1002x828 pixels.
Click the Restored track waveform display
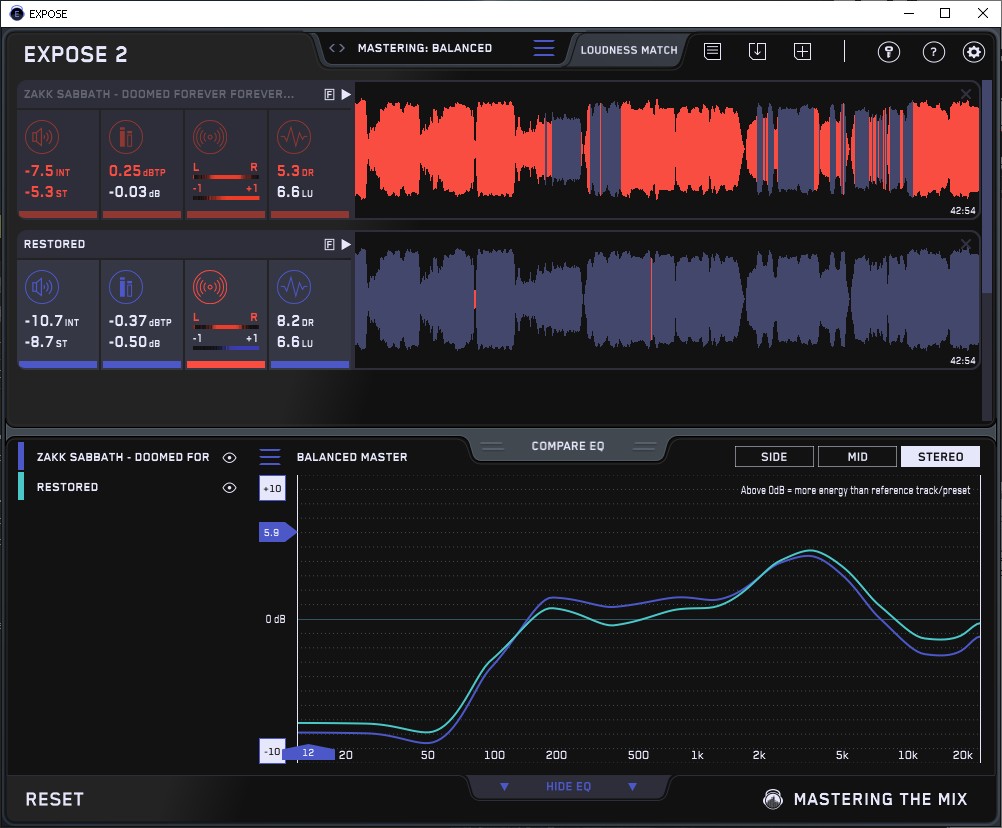[667, 300]
